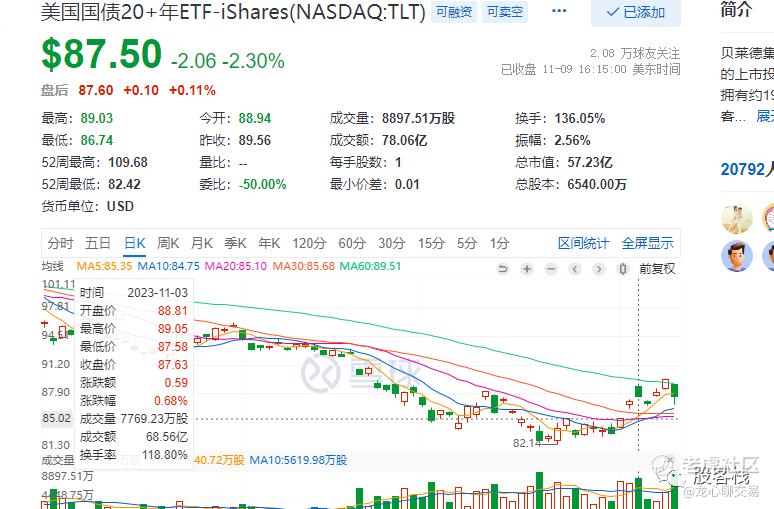Open the 区间统计 range statistics link
The height and width of the screenshot is (509, 774).
pyautogui.click(x=583, y=243)
